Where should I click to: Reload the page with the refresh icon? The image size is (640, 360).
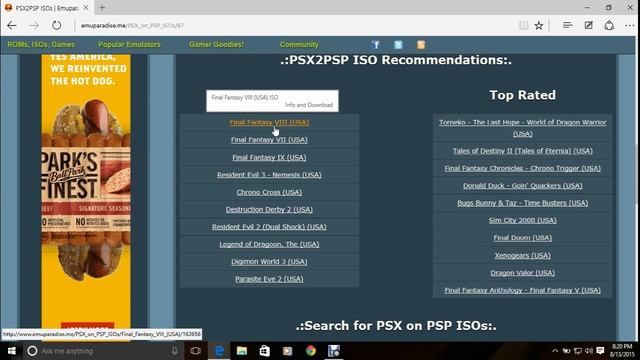point(56,25)
